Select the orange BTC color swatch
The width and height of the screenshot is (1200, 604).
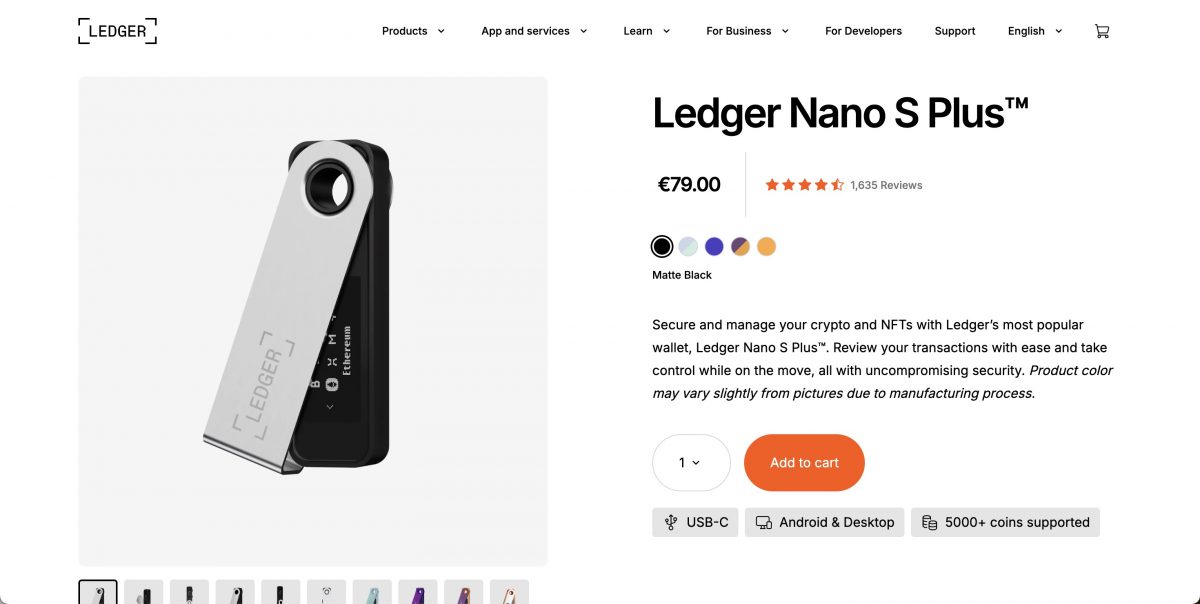point(766,246)
